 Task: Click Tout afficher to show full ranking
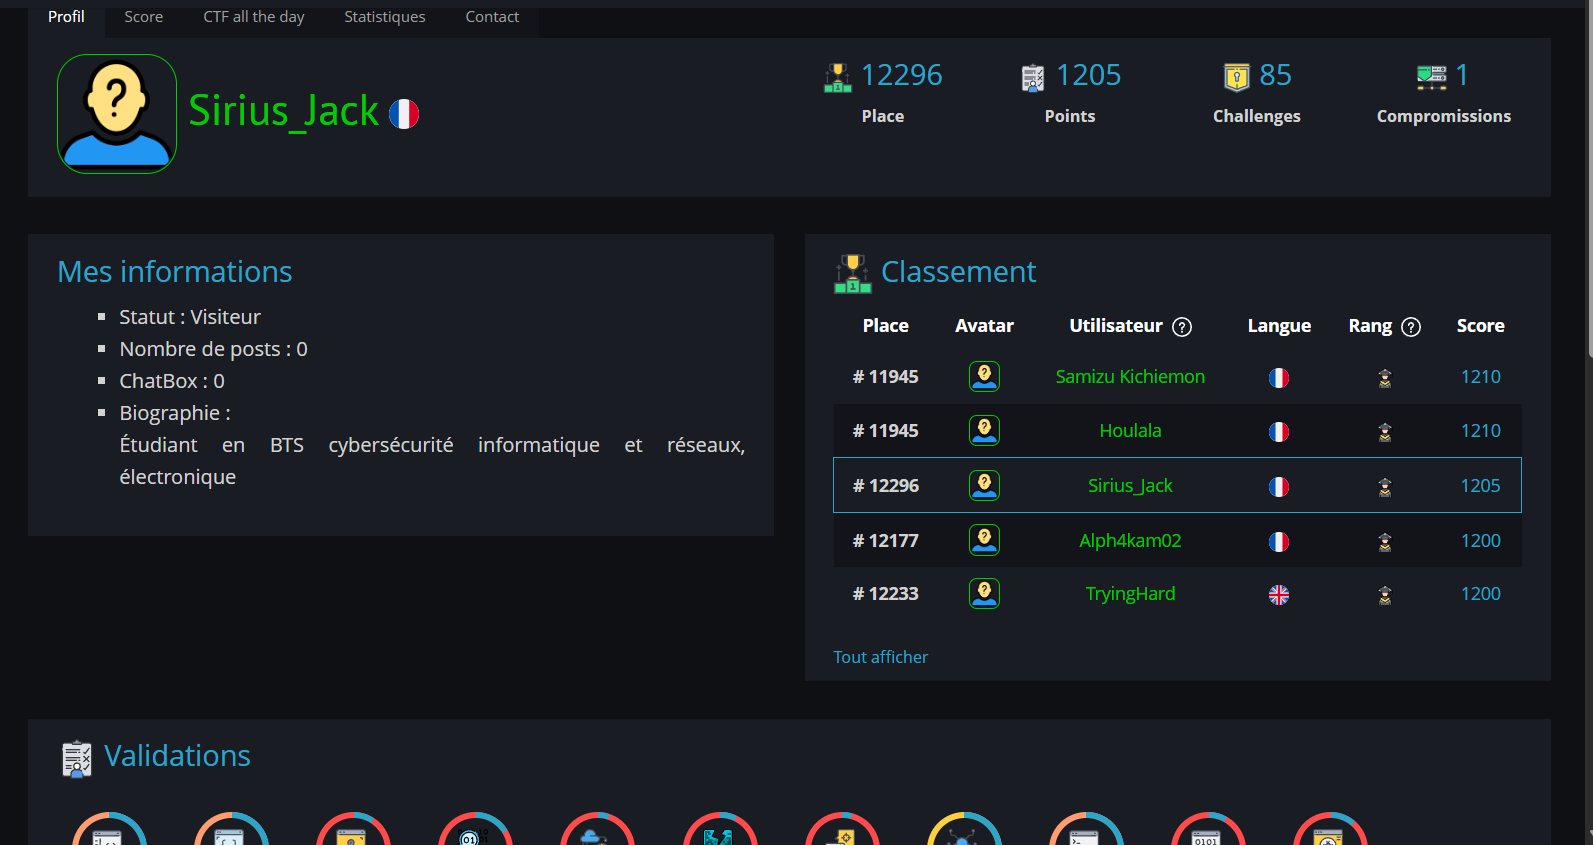click(880, 657)
